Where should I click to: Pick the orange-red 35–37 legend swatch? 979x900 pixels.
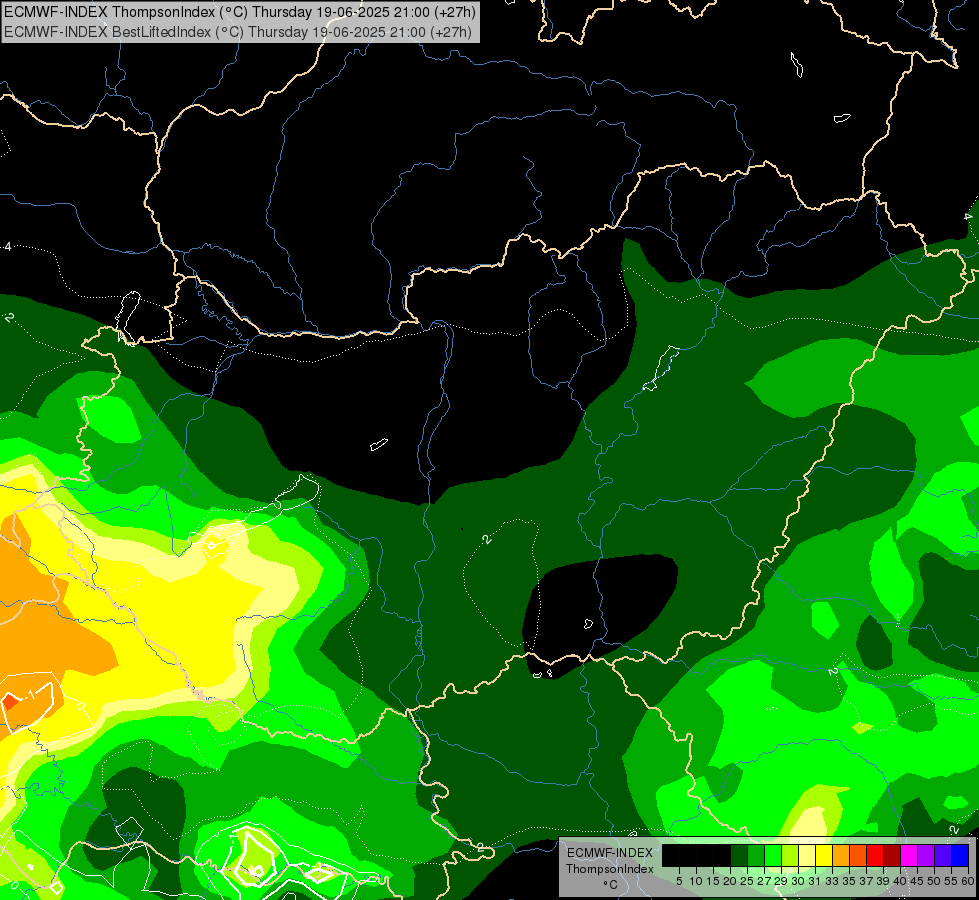(858, 855)
